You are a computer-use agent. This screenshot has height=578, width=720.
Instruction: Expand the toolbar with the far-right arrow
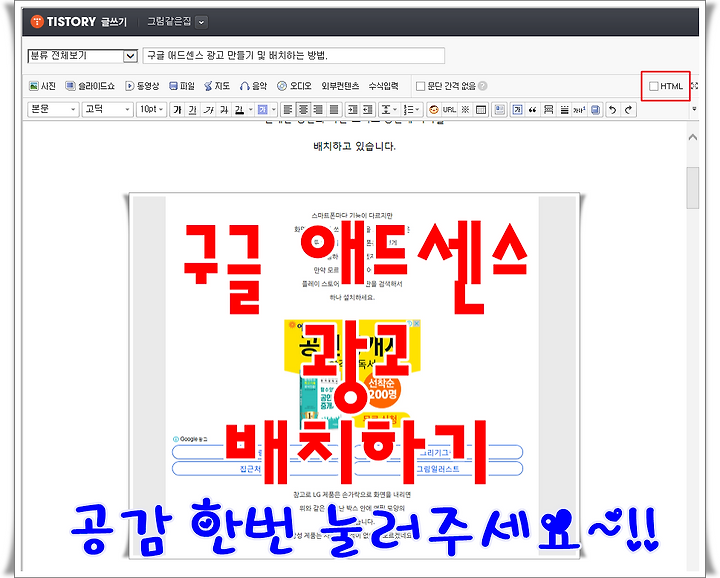pos(694,109)
